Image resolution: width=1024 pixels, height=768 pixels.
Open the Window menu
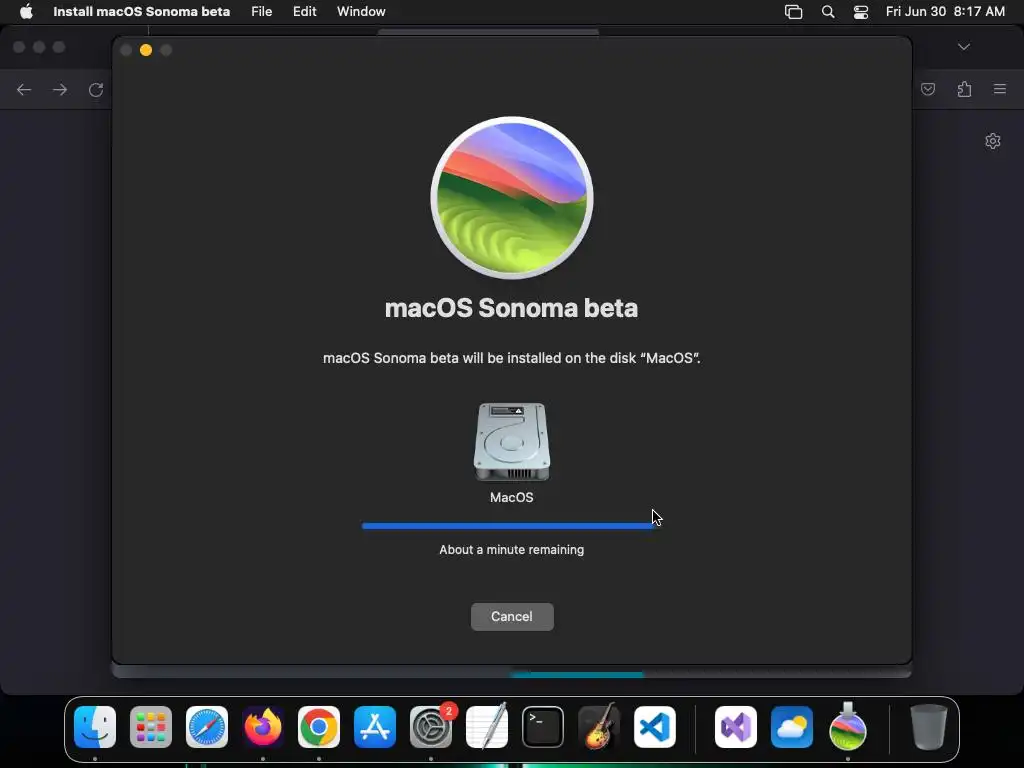tap(361, 11)
